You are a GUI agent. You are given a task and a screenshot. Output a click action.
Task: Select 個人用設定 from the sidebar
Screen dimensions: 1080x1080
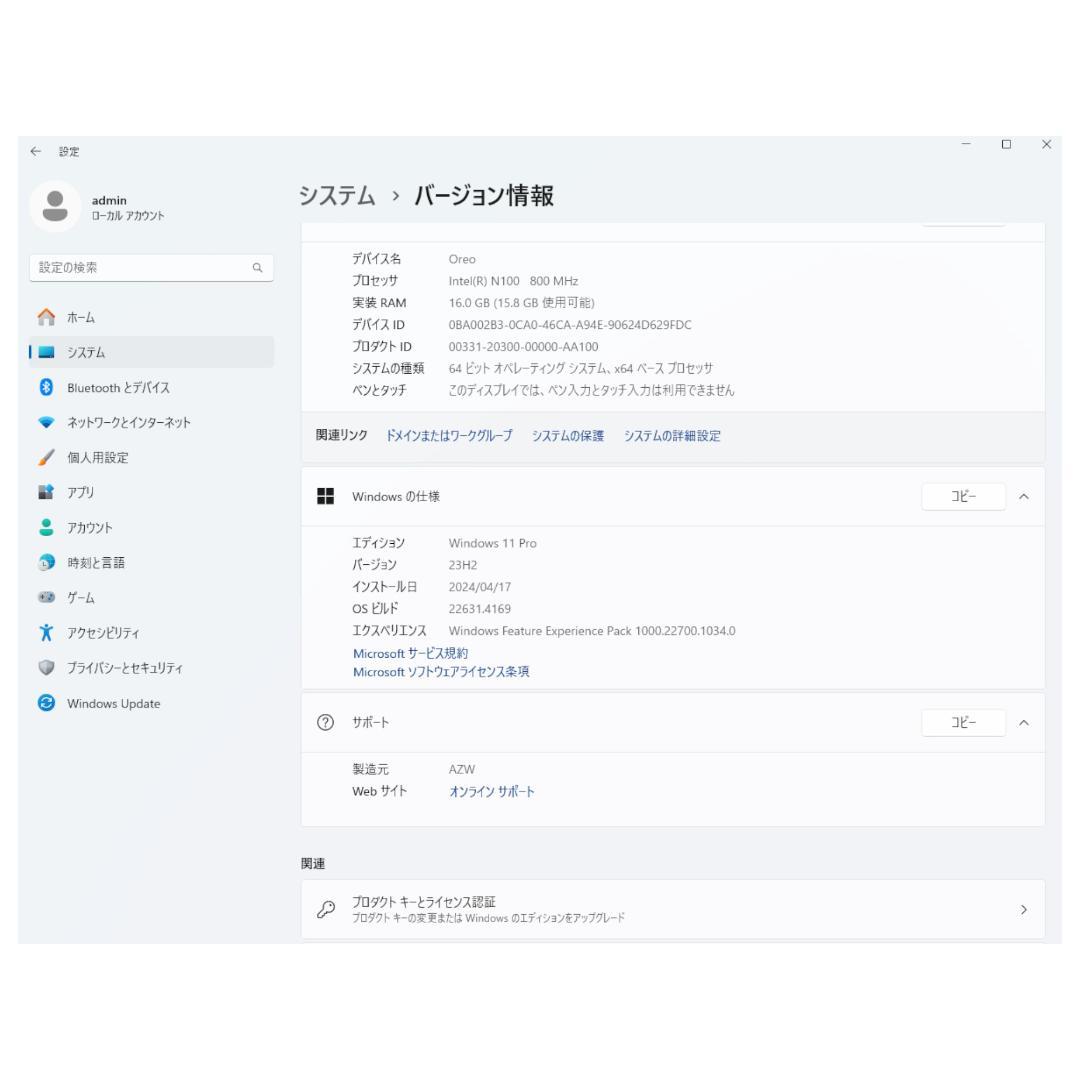click(95, 457)
